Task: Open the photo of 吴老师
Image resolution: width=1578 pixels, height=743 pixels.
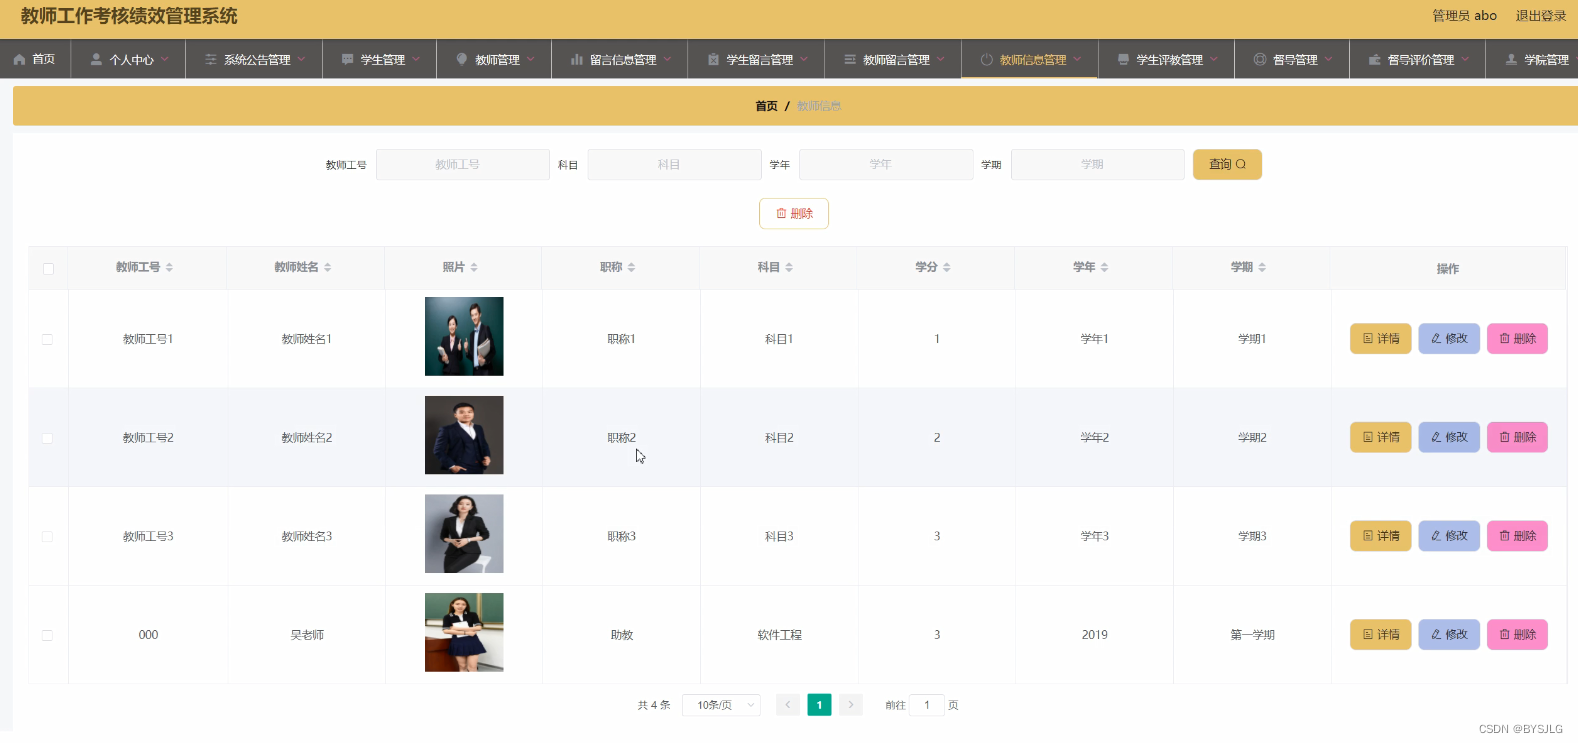Action: coord(464,632)
